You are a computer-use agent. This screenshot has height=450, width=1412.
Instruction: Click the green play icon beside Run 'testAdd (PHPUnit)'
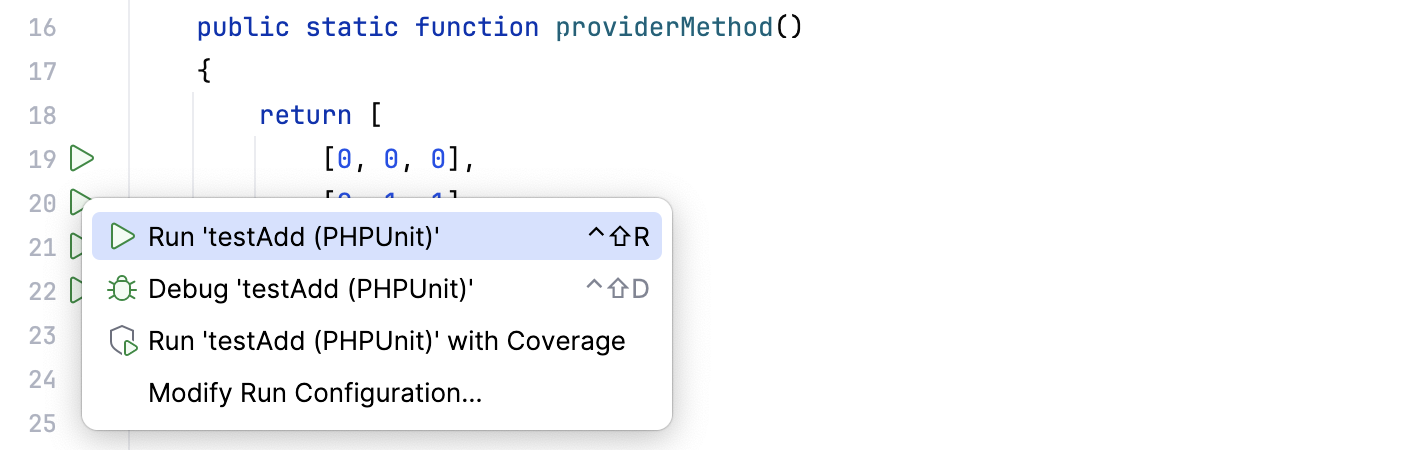pyautogui.click(x=122, y=236)
